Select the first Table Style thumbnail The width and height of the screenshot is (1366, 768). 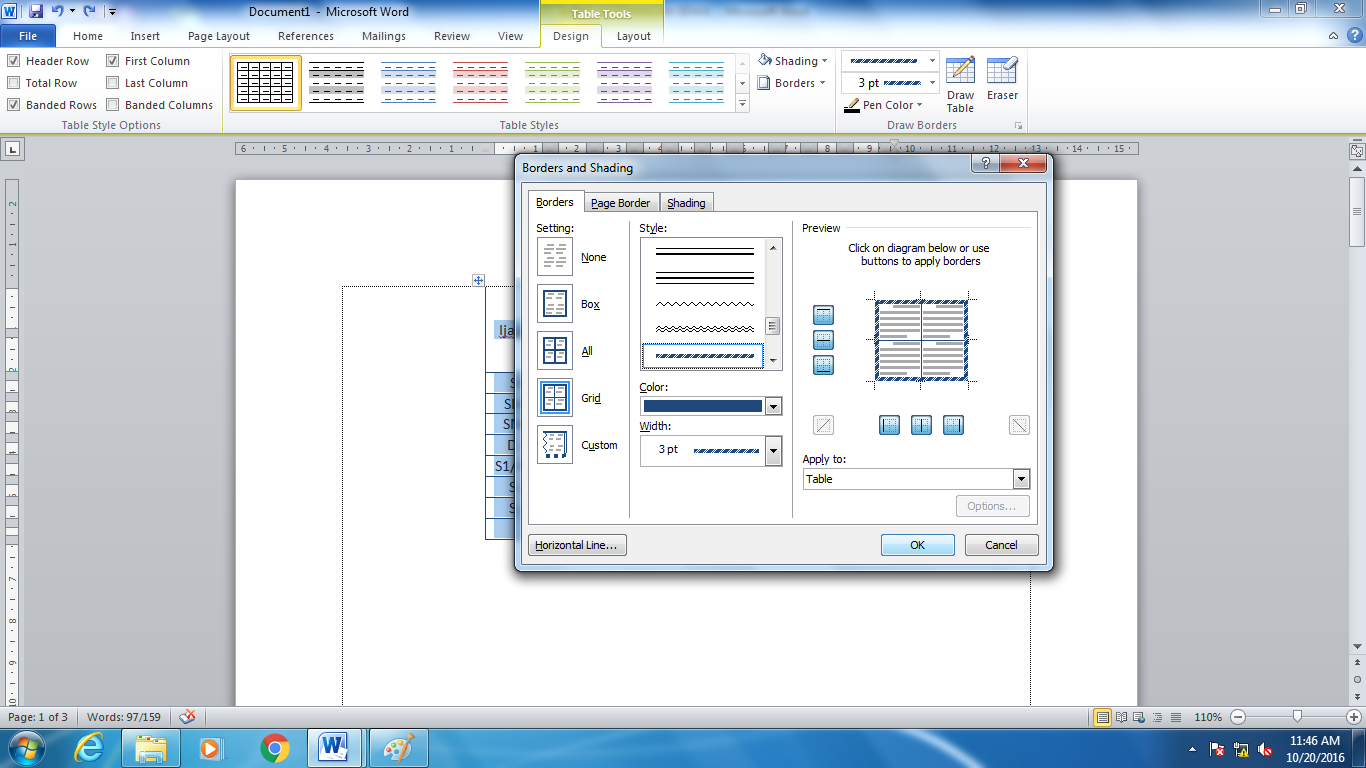click(265, 82)
